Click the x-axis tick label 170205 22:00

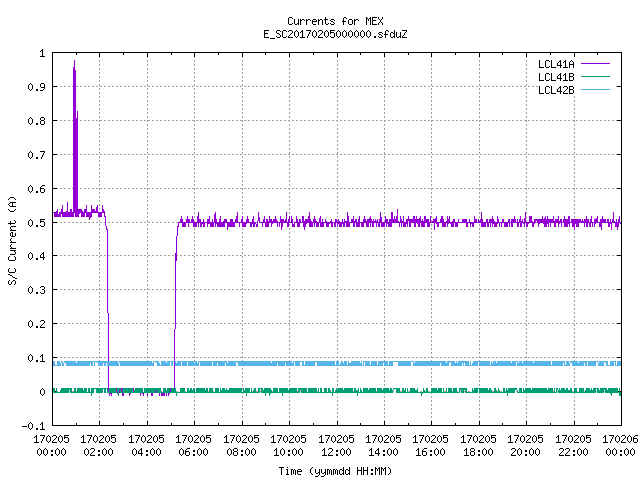573,446
